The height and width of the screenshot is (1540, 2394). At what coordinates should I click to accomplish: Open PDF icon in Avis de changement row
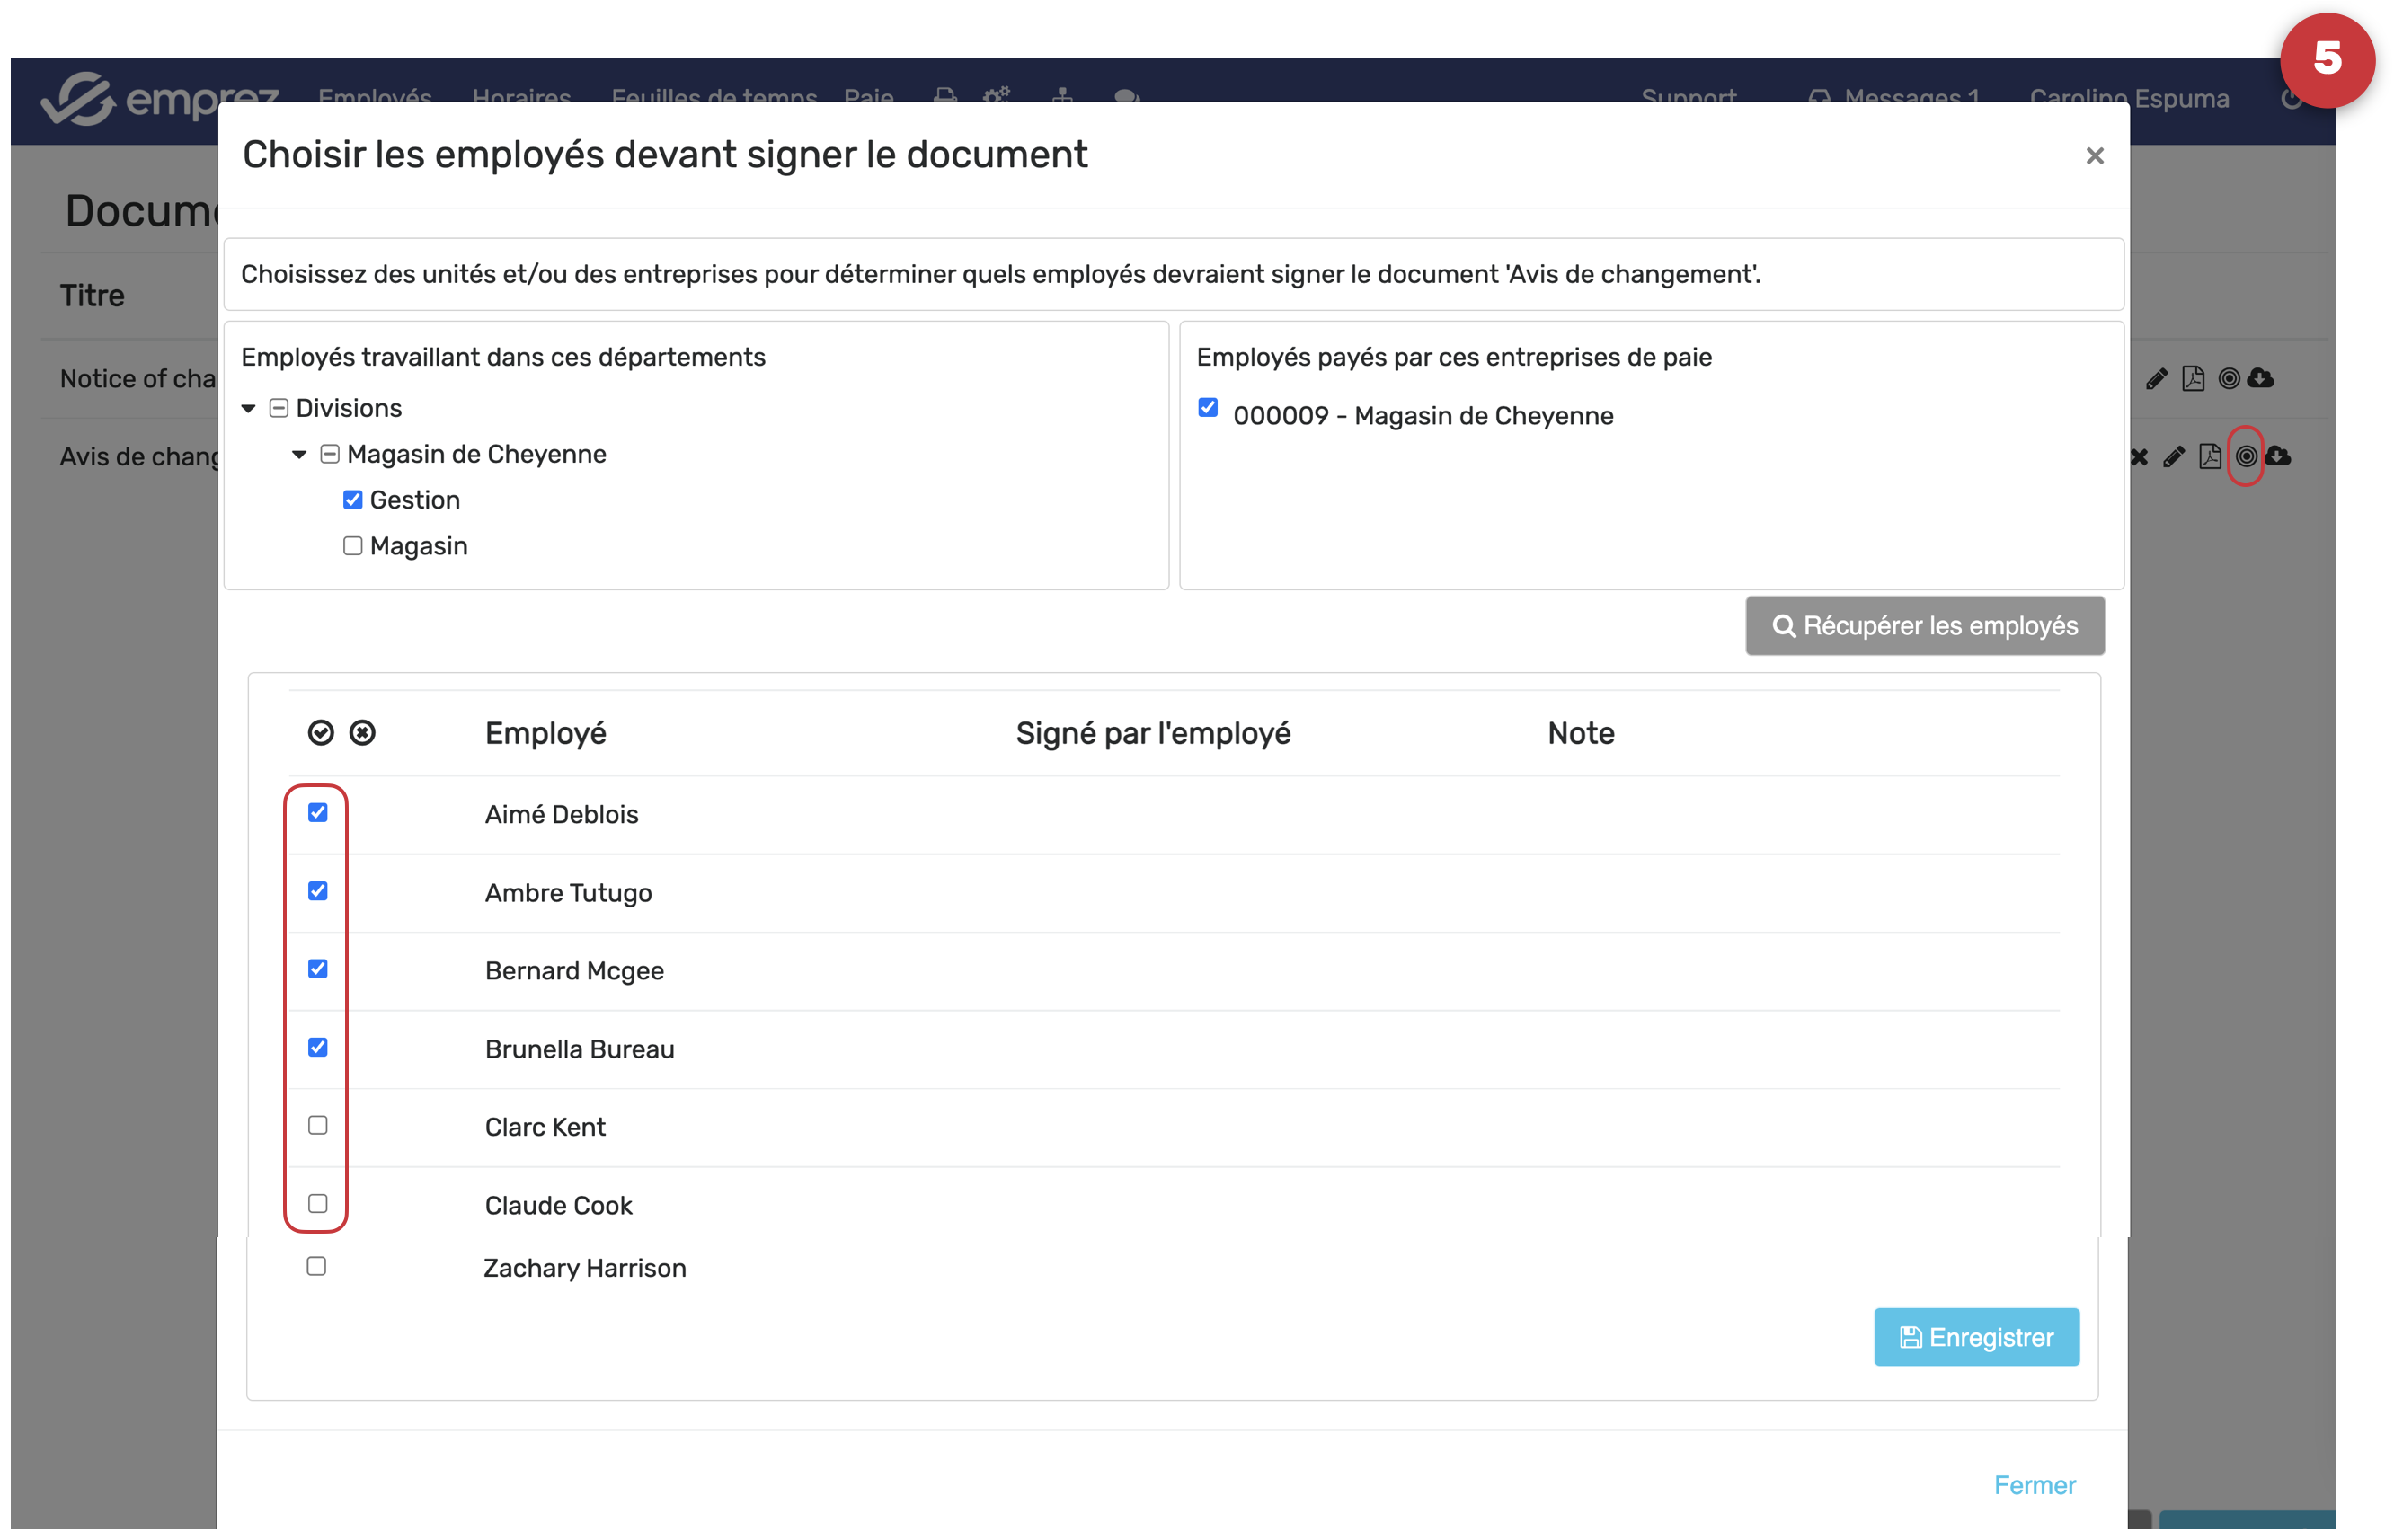click(2210, 457)
